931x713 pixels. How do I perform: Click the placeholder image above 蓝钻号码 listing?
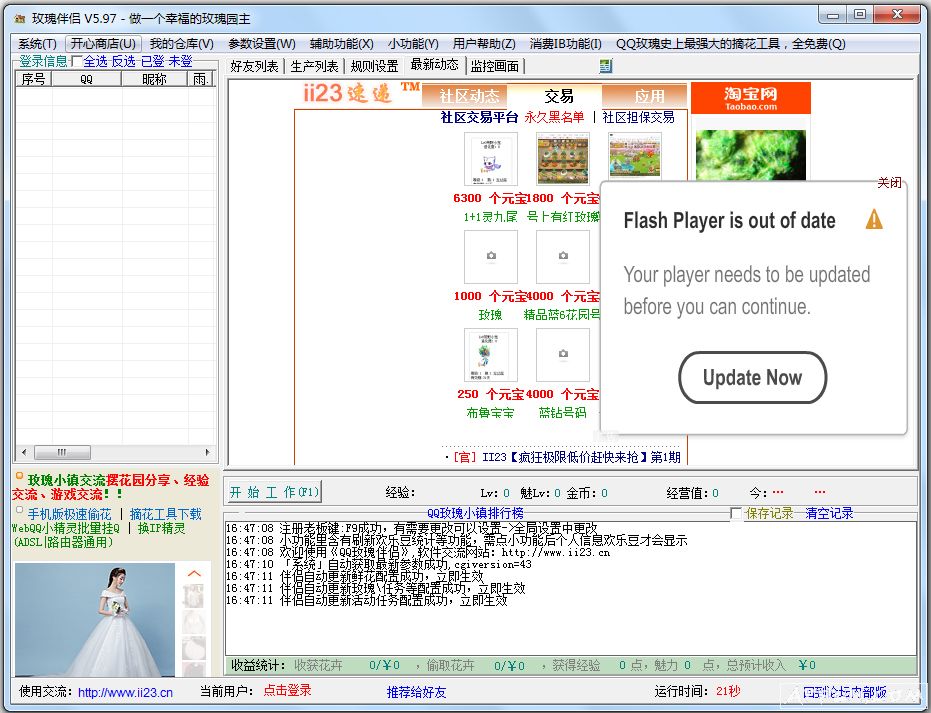click(x=562, y=355)
